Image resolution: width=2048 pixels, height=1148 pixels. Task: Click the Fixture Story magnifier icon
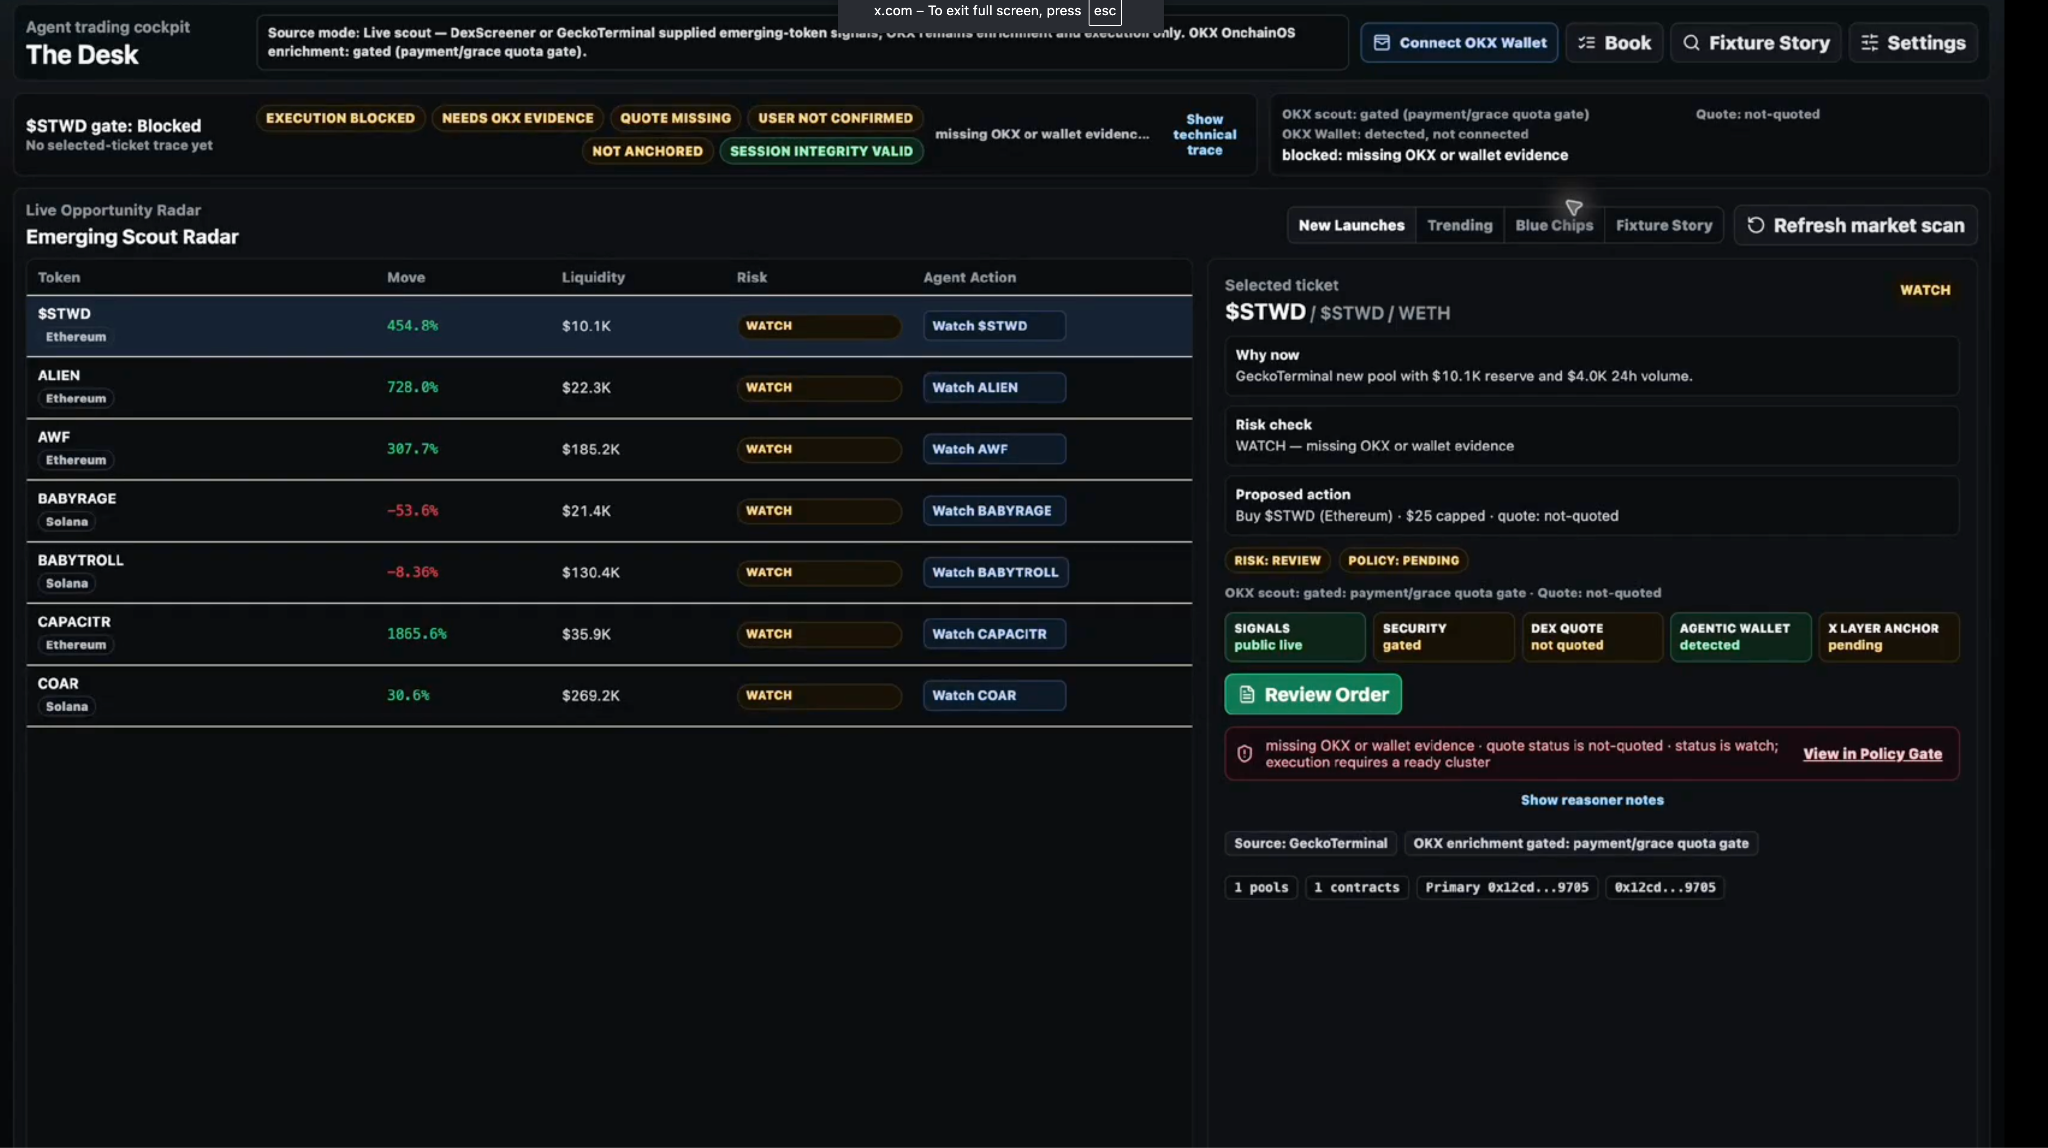[1691, 43]
